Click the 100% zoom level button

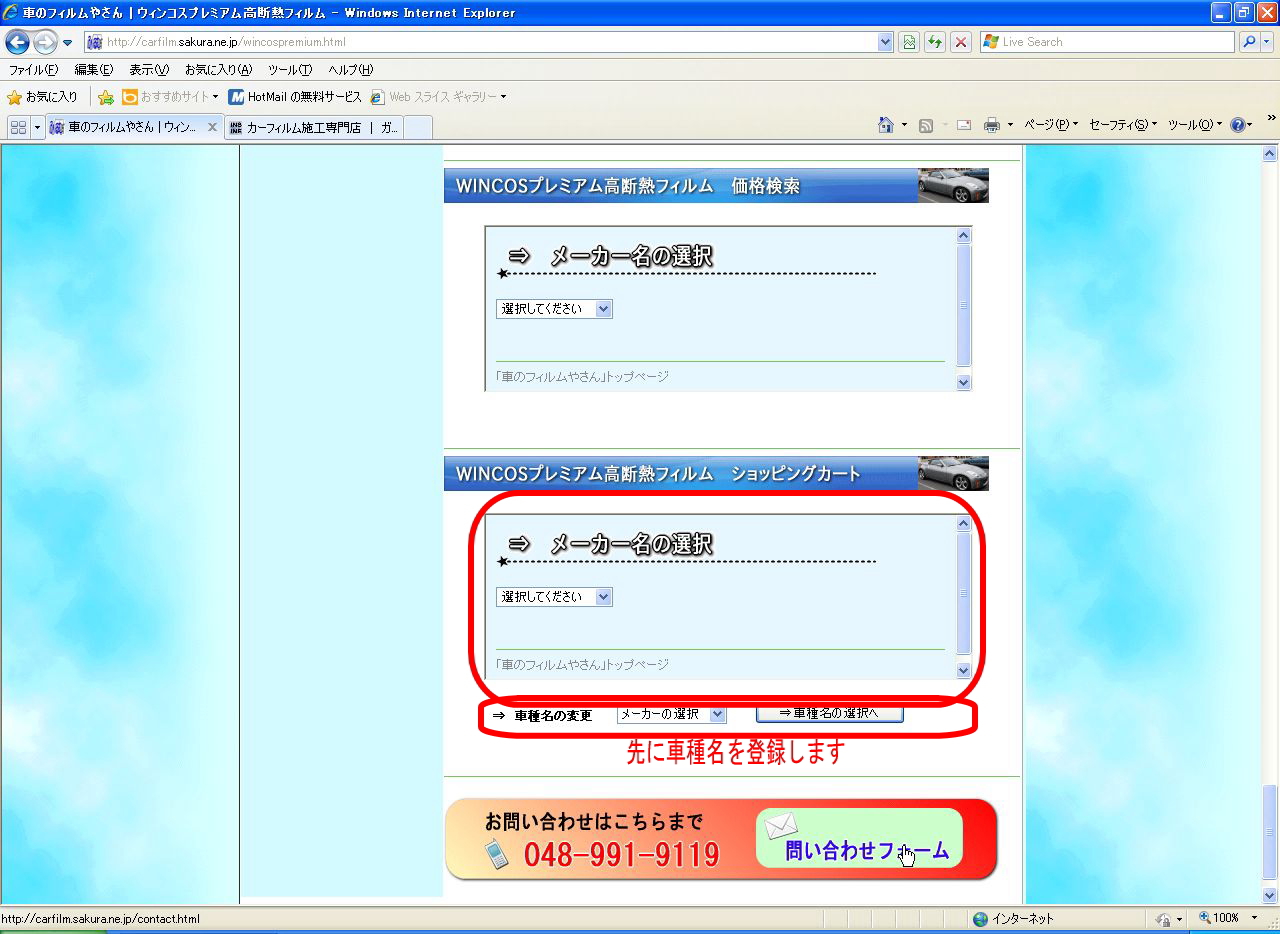click(x=1219, y=918)
